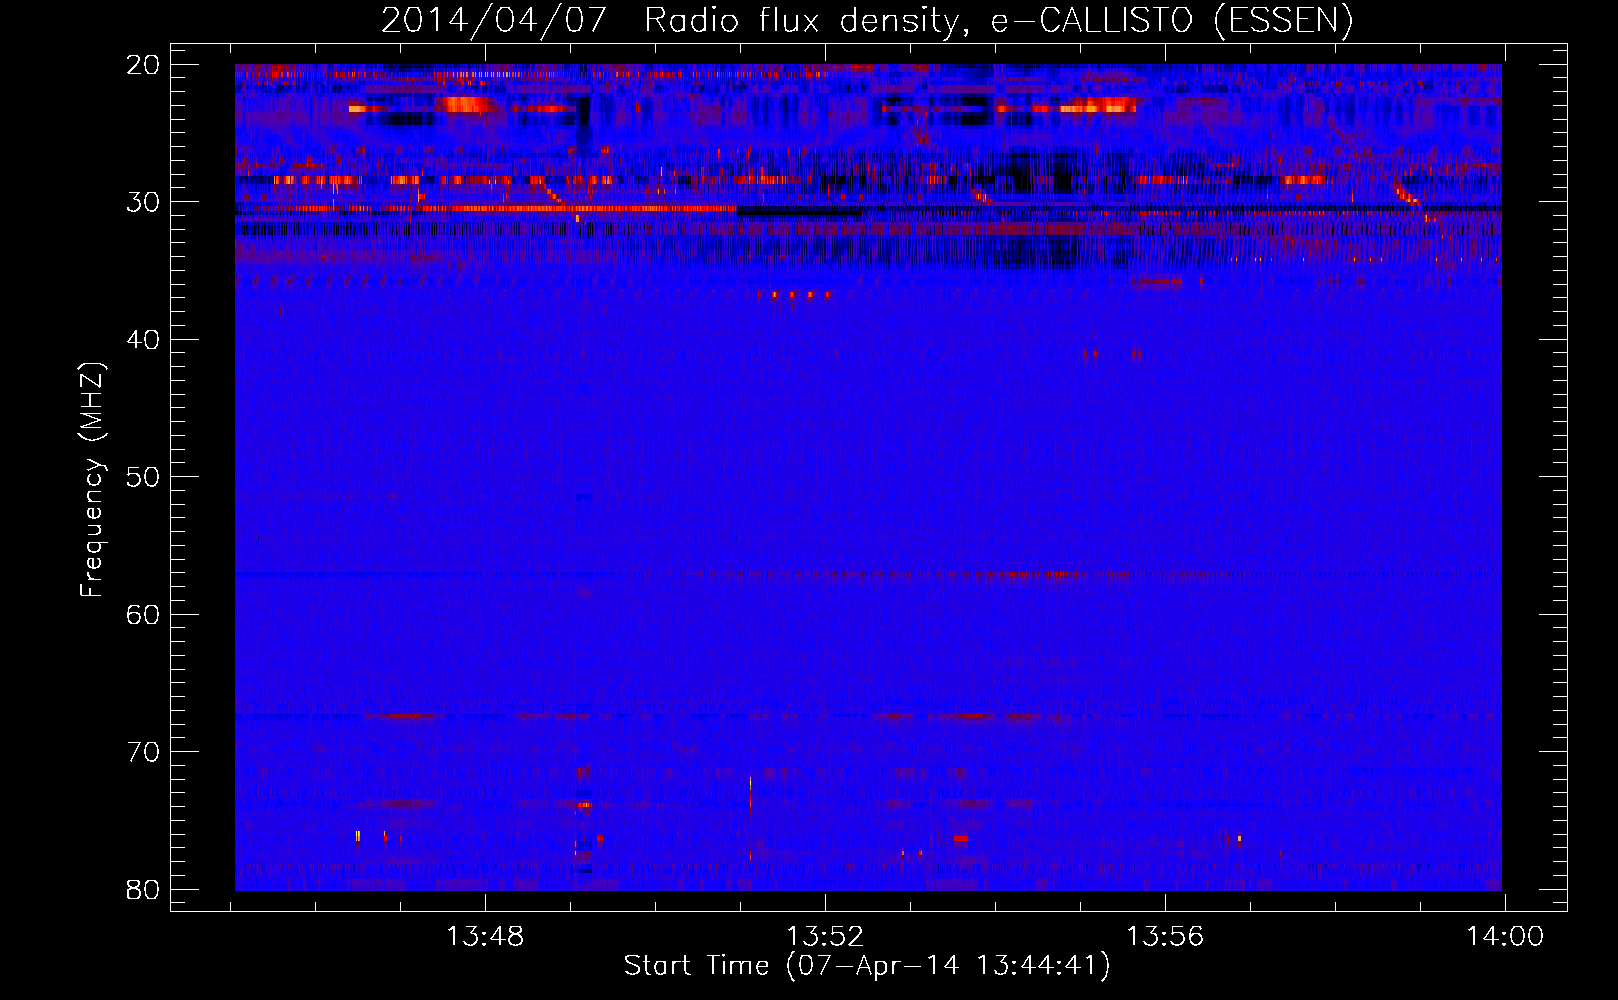This screenshot has height=1000, width=1618.
Task: Click the 'Start Time (07-Apr-14 13:44:41)' axis label
Action: [x=867, y=966]
